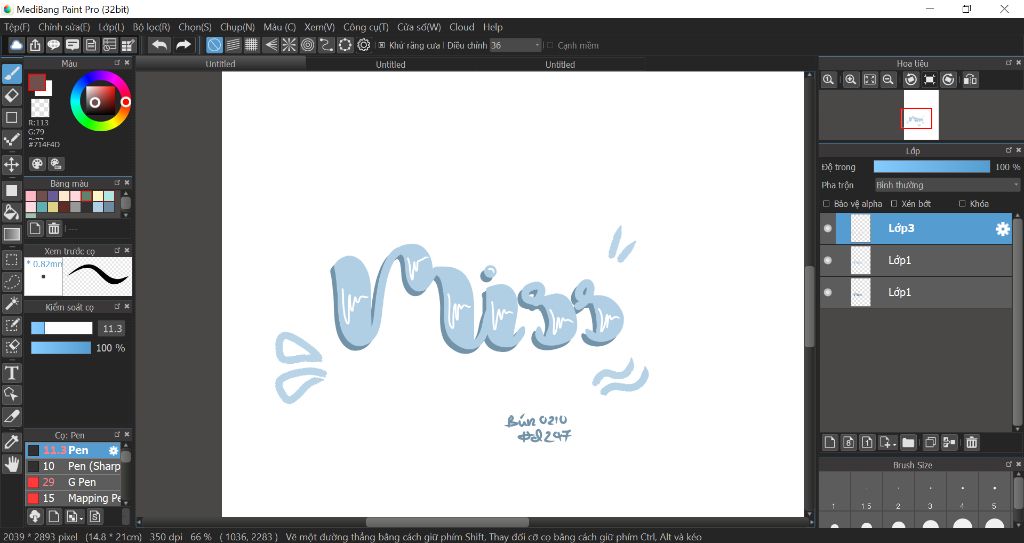Screen dimensions: 1024x543
Task: Select the Brush tool in left toolbar
Action: [12, 74]
